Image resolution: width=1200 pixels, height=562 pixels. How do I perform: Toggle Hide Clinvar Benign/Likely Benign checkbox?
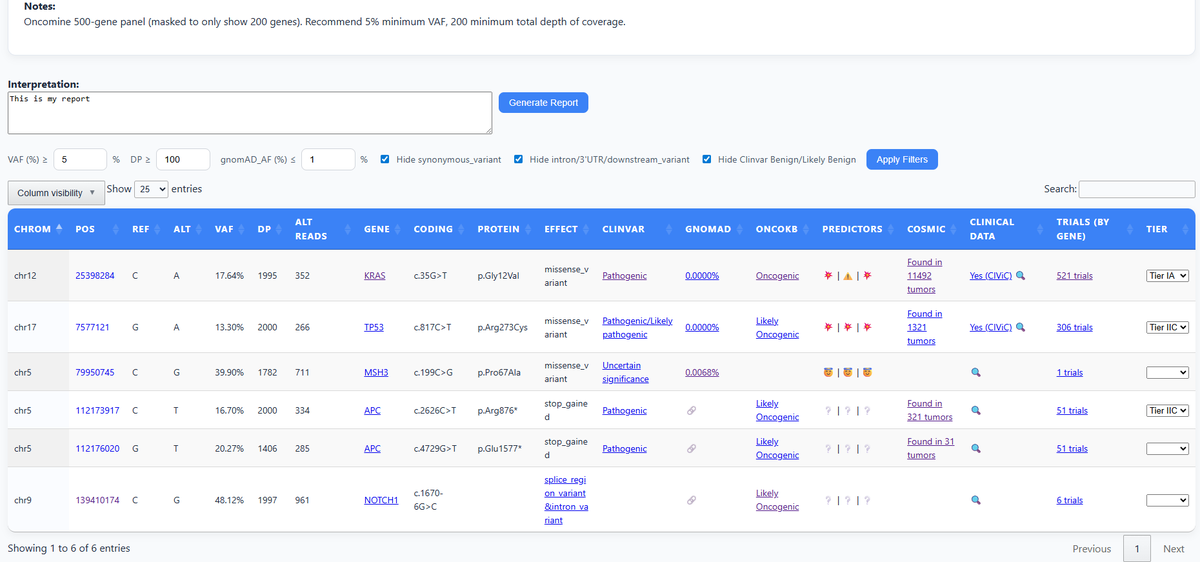(x=707, y=159)
